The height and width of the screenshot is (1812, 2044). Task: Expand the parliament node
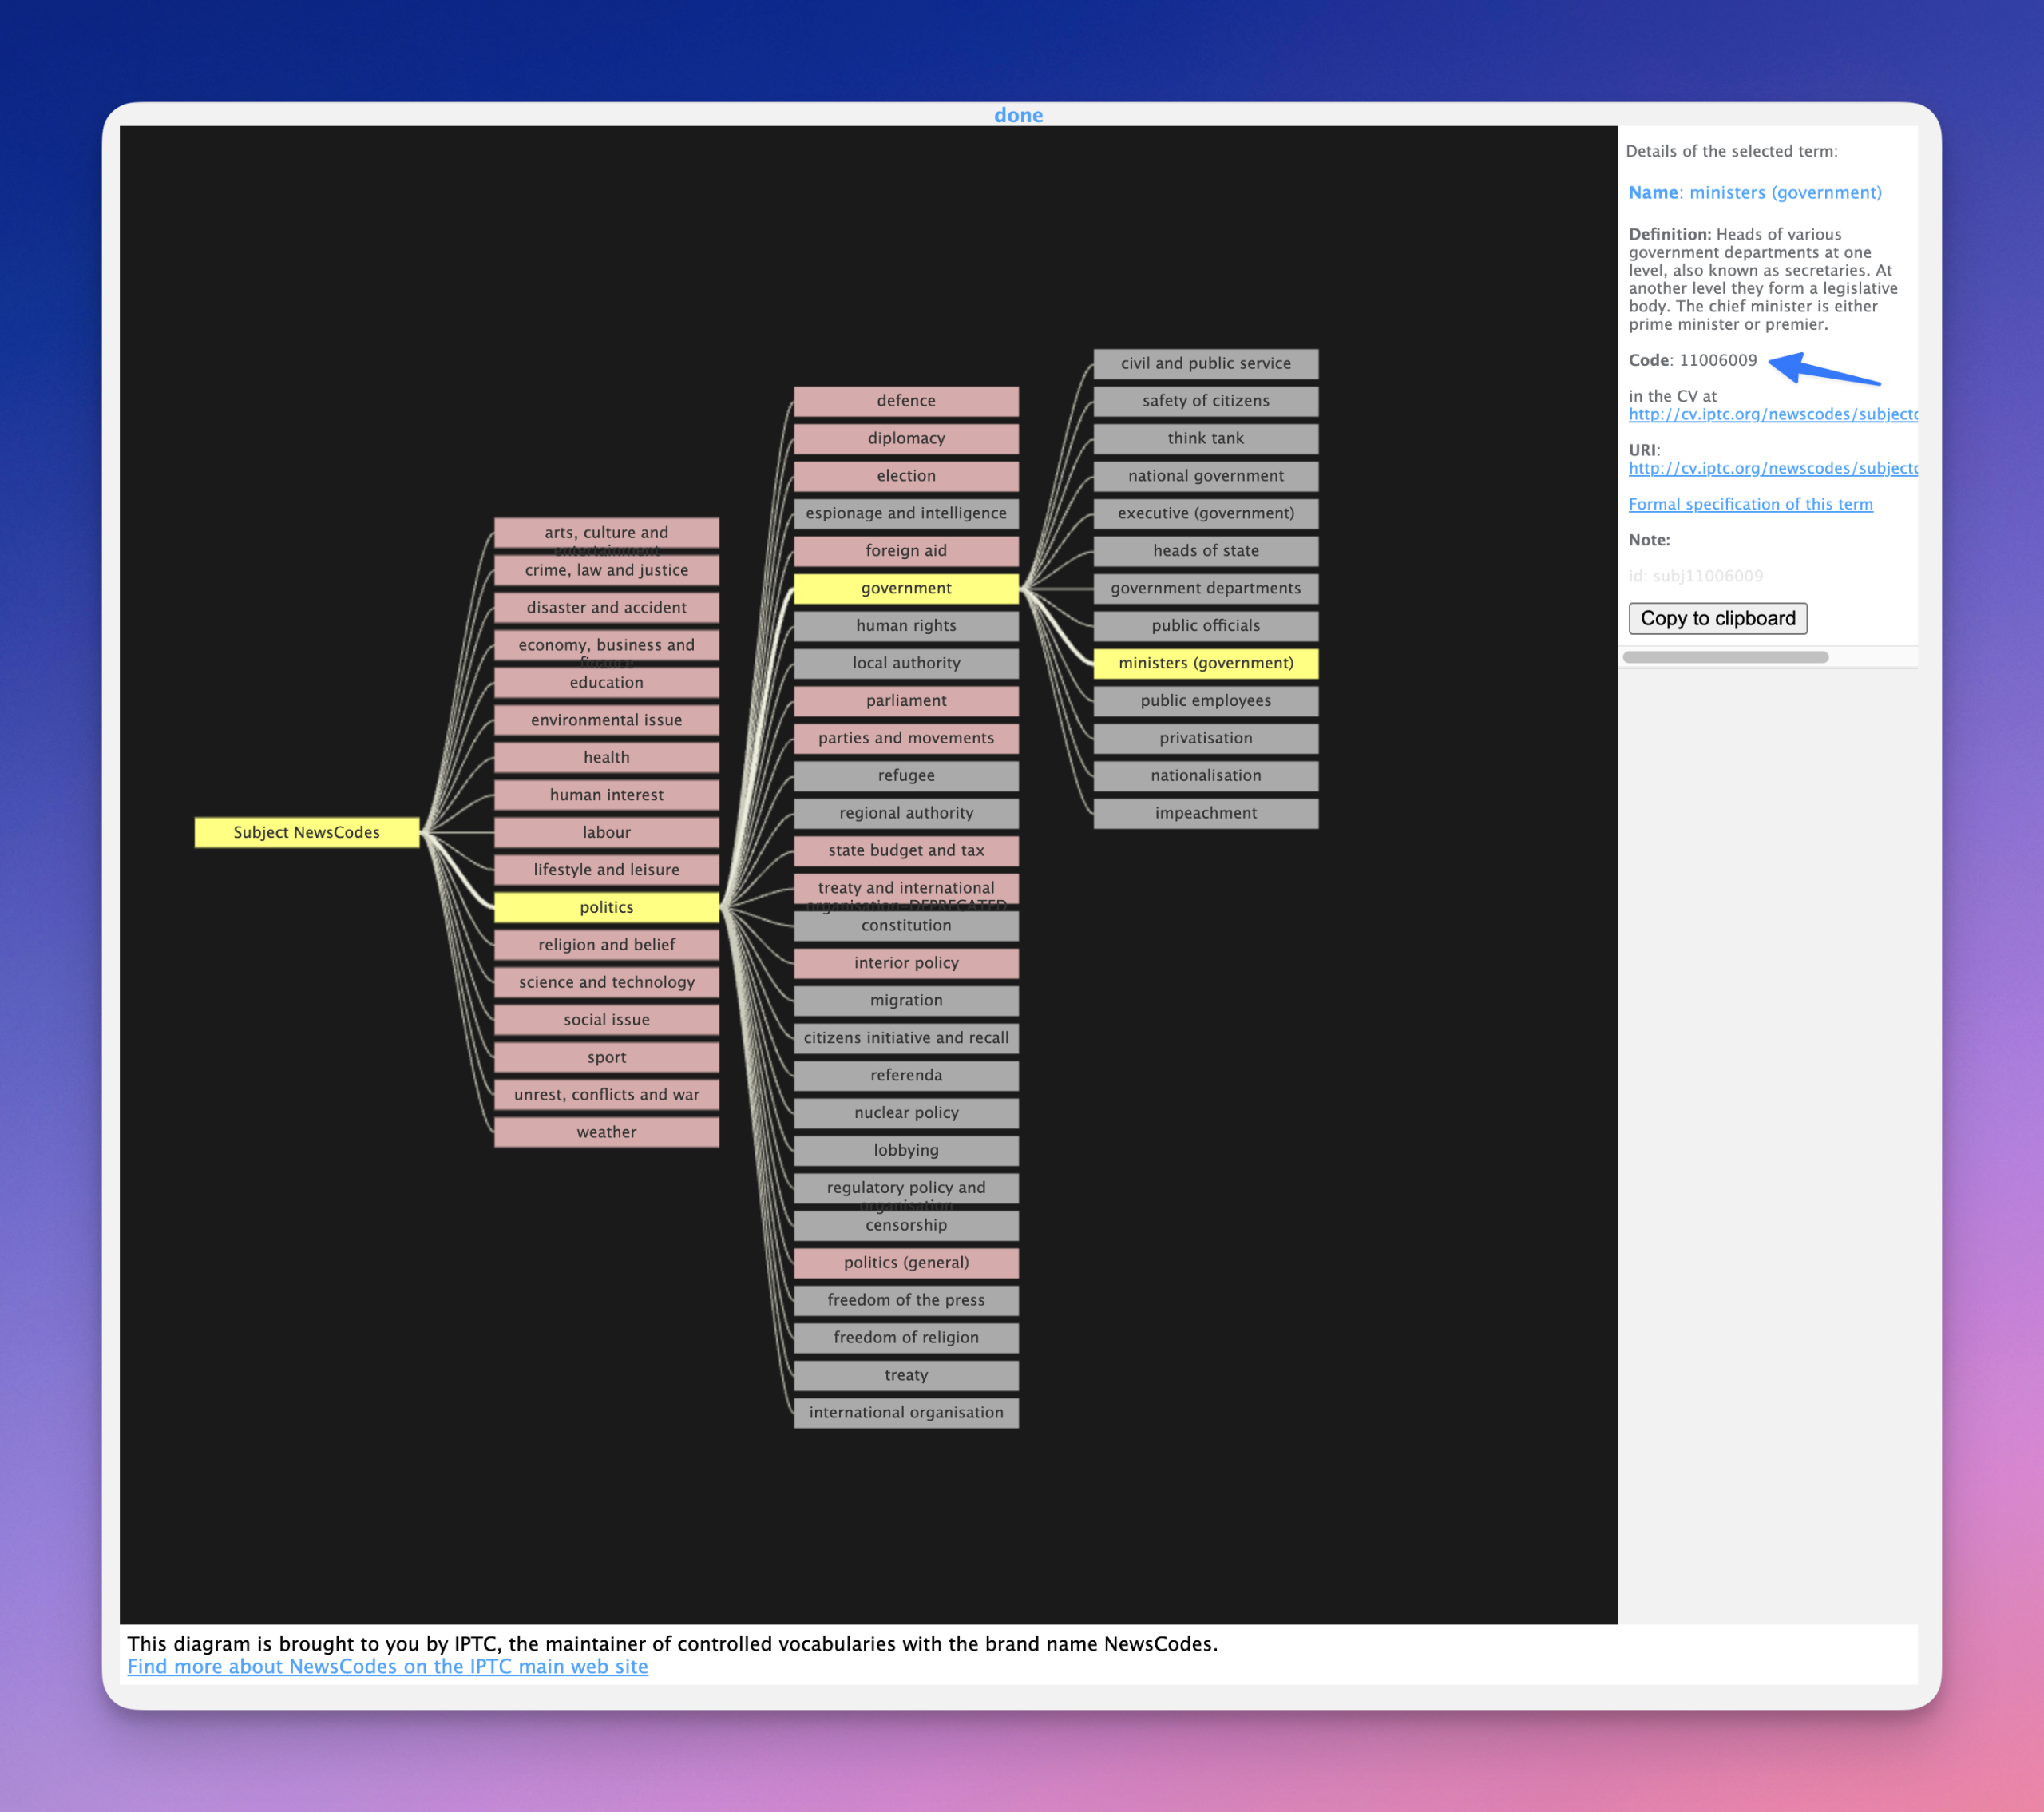[906, 701]
